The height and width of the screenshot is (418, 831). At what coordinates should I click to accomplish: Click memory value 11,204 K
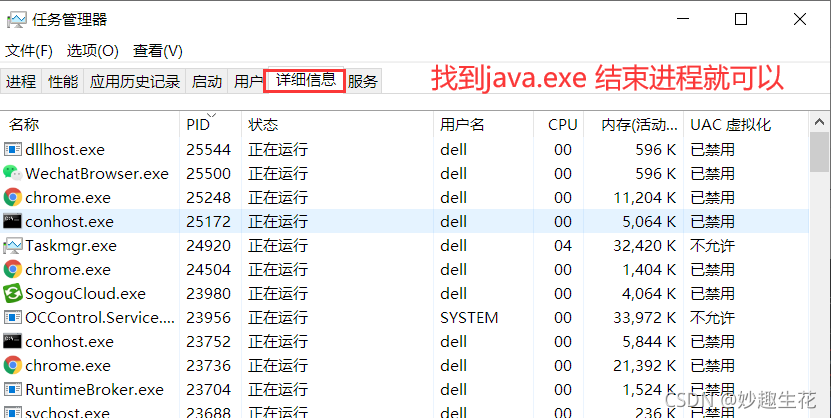point(645,198)
